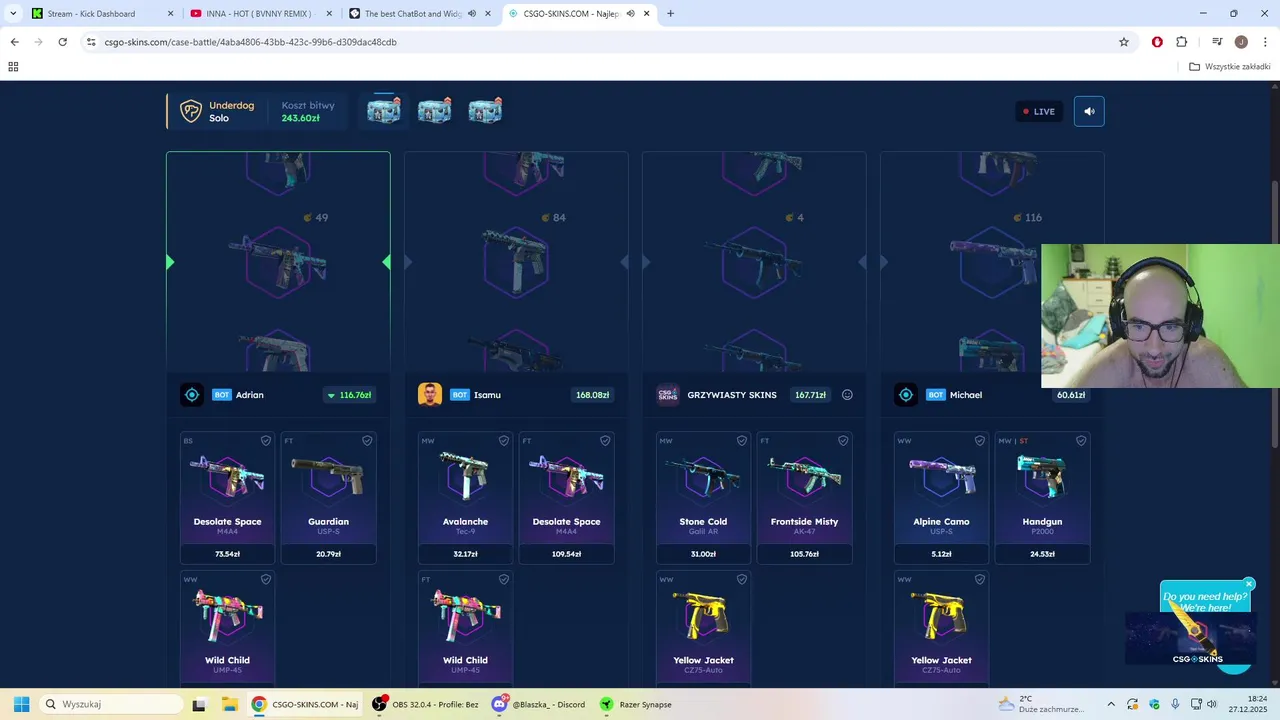Open OBS 32.0.4 from the taskbar

pyautogui.click(x=424, y=704)
